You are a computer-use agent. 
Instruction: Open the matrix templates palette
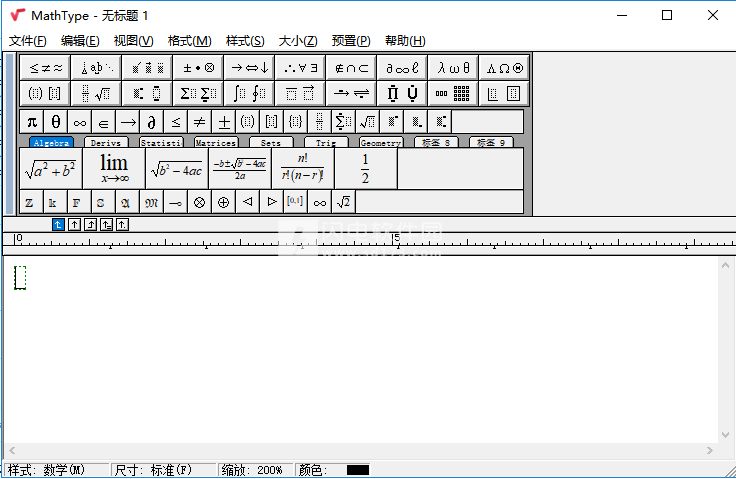pyautogui.click(x=453, y=93)
